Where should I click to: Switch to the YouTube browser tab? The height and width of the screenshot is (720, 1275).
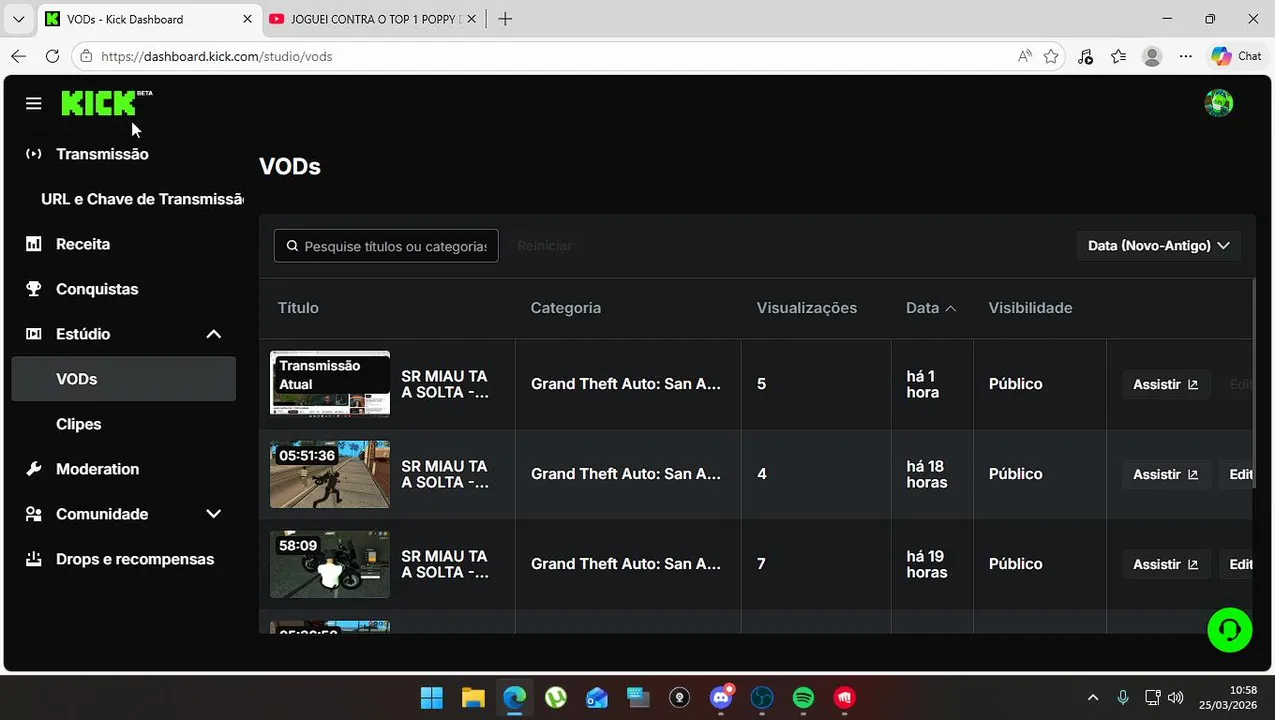pos(375,19)
